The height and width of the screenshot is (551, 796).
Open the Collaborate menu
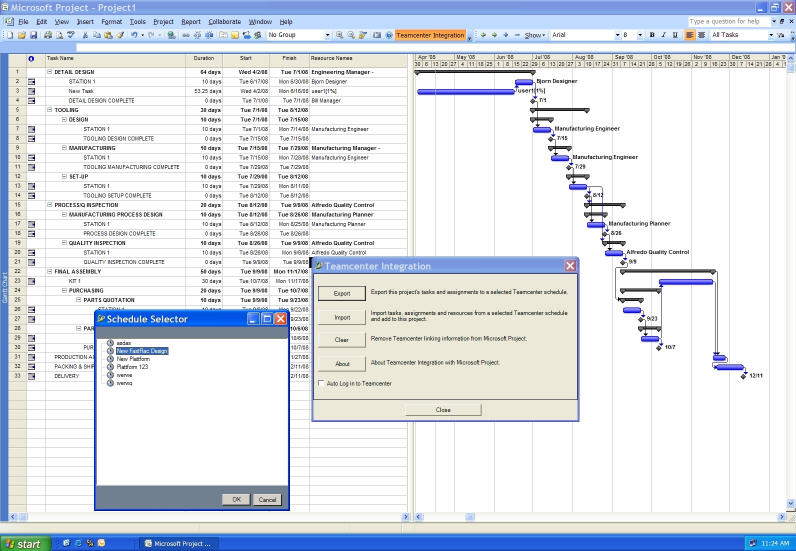click(x=224, y=22)
